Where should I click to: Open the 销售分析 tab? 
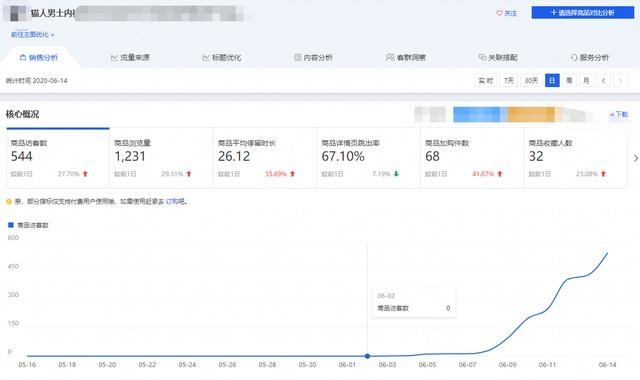pos(39,58)
